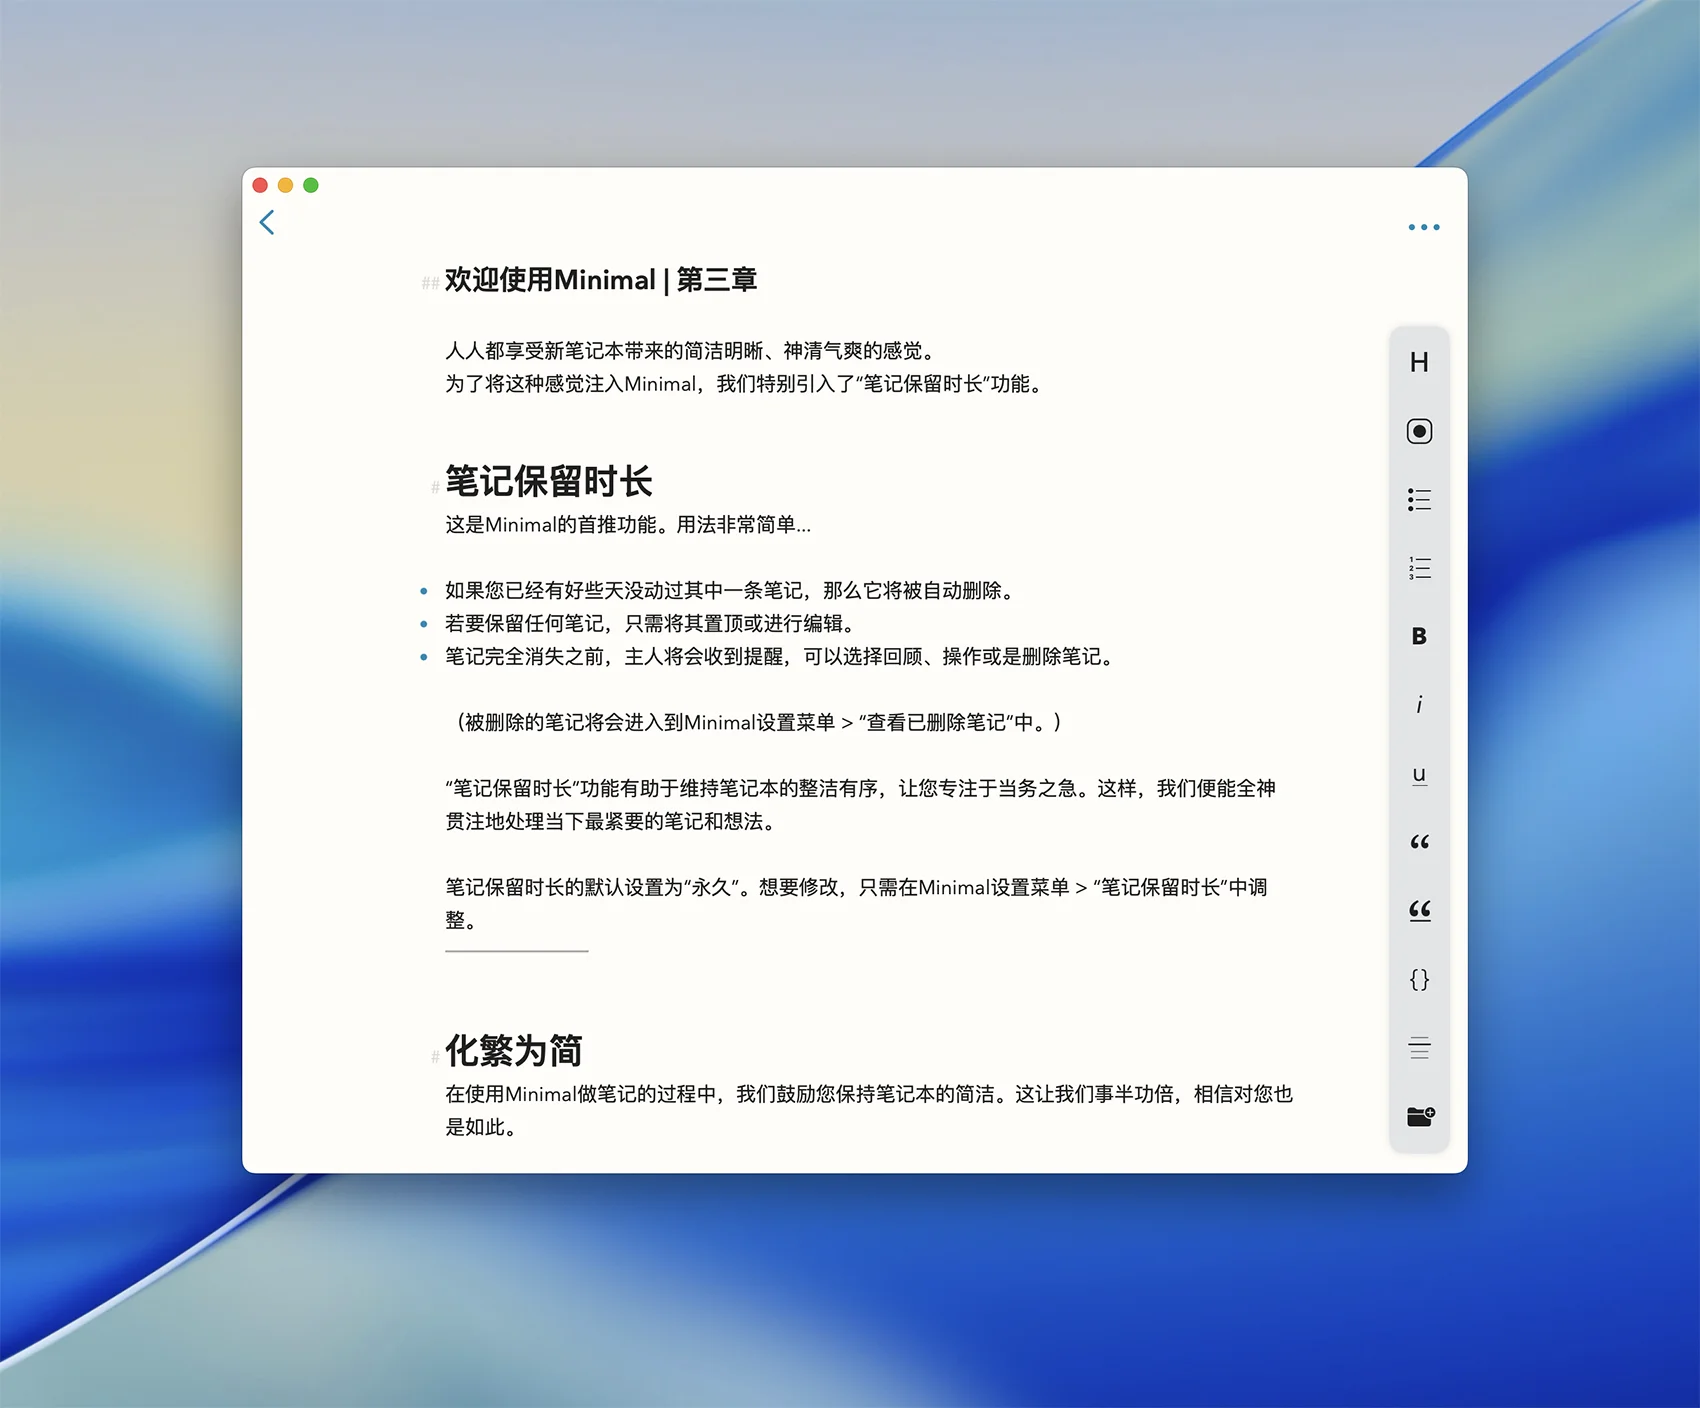The image size is (1700, 1408).
Task: Click the plain quotation mark icon
Action: click(x=1419, y=842)
